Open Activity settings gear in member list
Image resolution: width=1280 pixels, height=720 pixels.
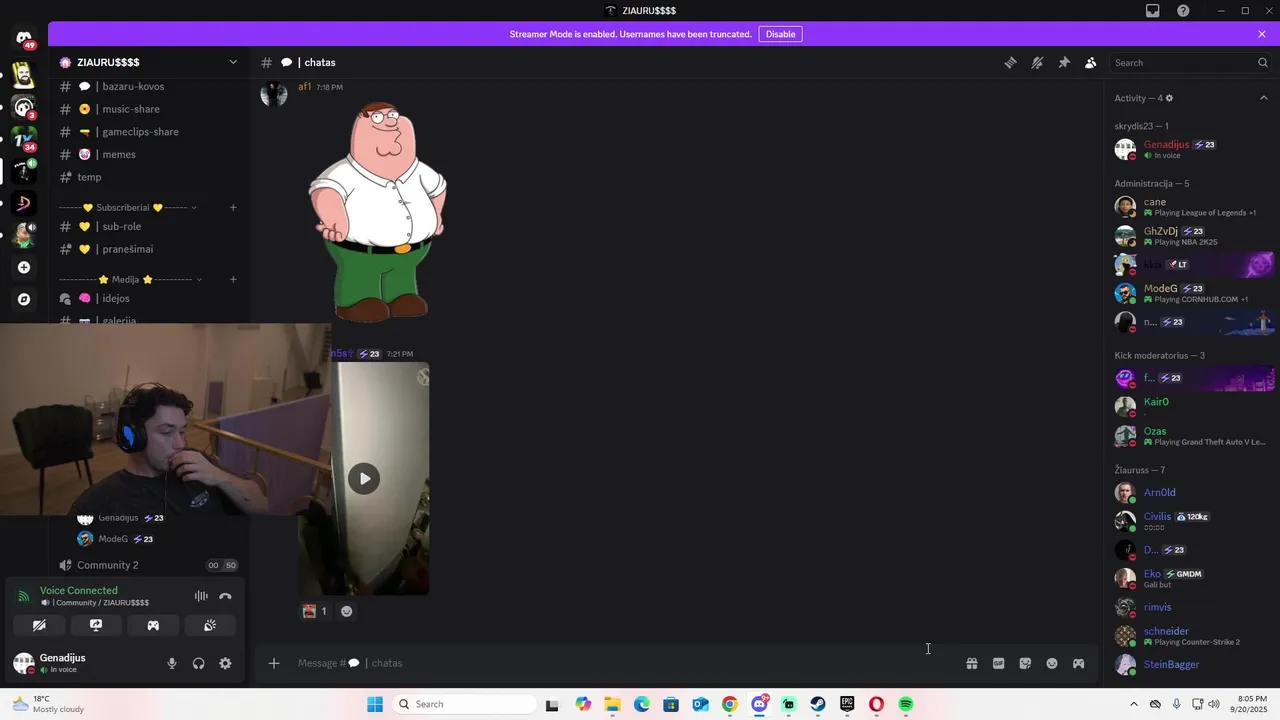pos(1169,98)
